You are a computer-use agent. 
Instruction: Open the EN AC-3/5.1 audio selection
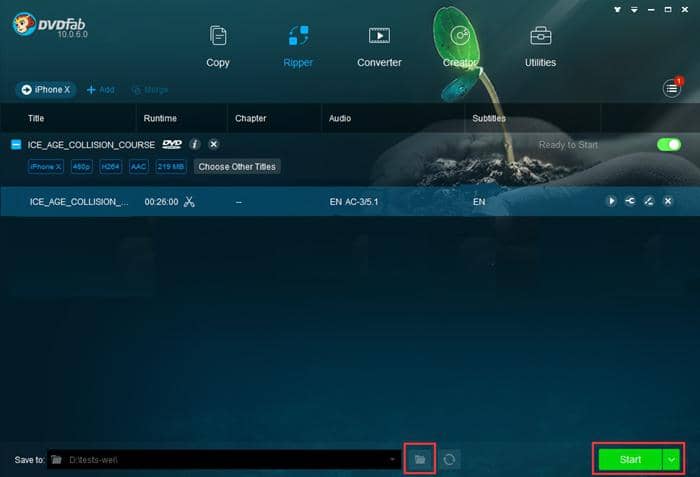tap(354, 202)
